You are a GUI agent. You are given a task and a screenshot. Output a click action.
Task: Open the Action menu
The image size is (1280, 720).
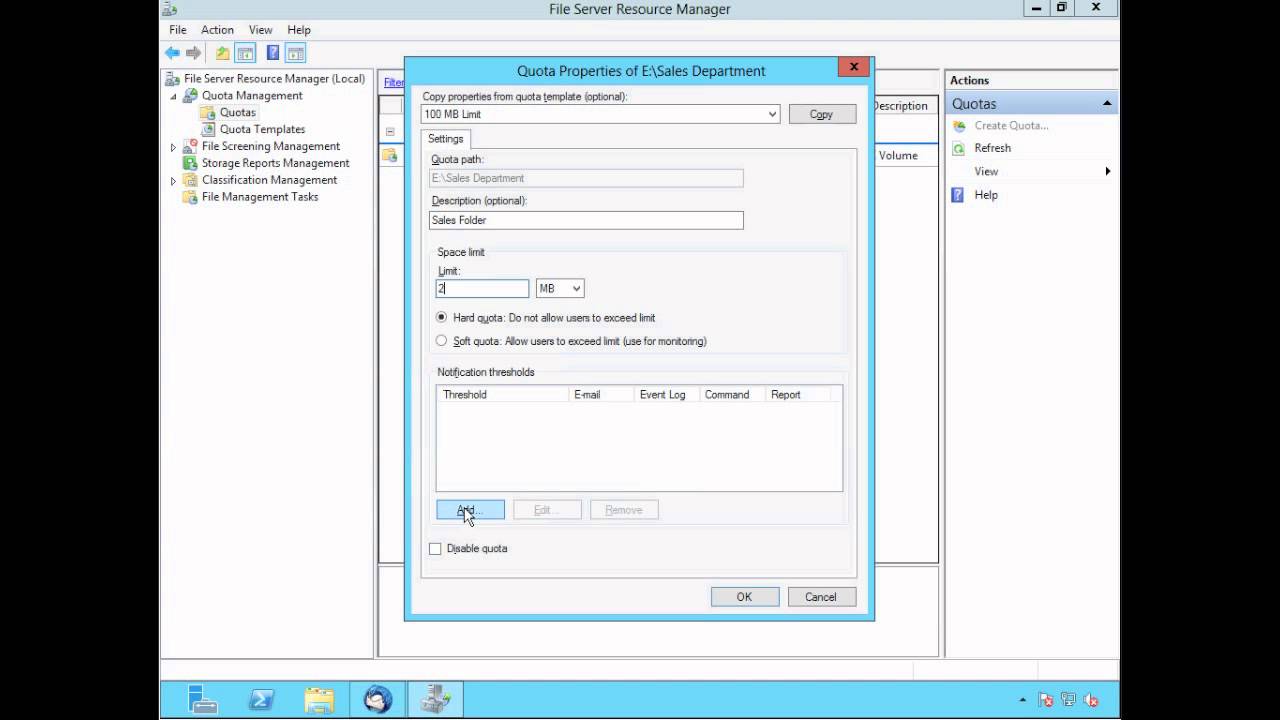[217, 30]
